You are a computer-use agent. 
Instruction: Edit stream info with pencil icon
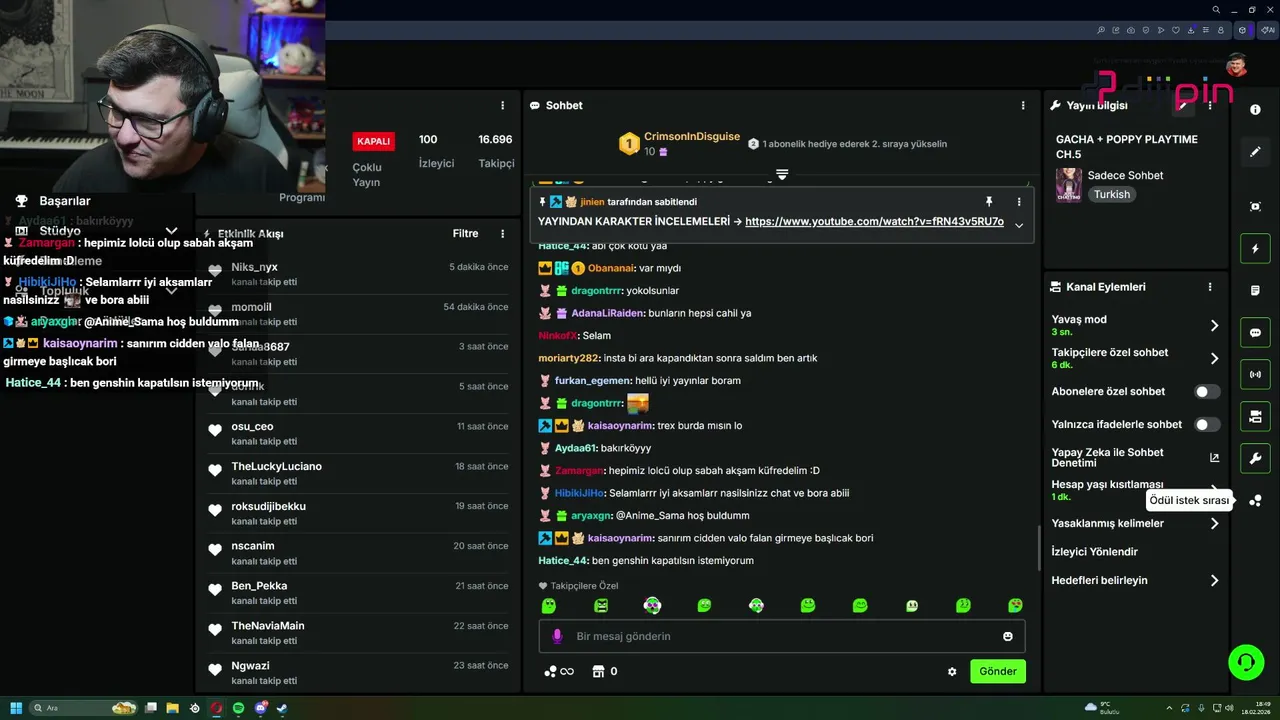(1183, 105)
